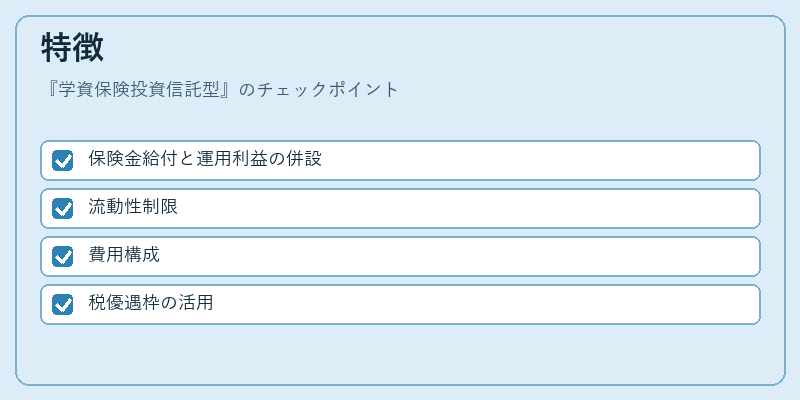800x400 pixels.
Task: Uncheck the 保険金給付と運用利益の併設 checkbox
Action: (x=62, y=161)
